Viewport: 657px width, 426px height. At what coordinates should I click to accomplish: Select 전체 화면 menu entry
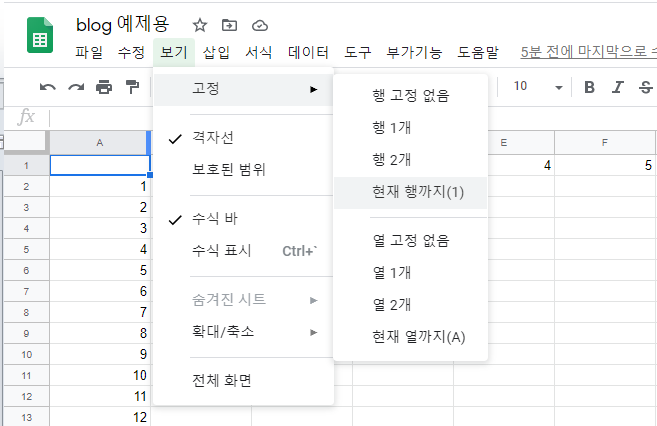(243, 381)
